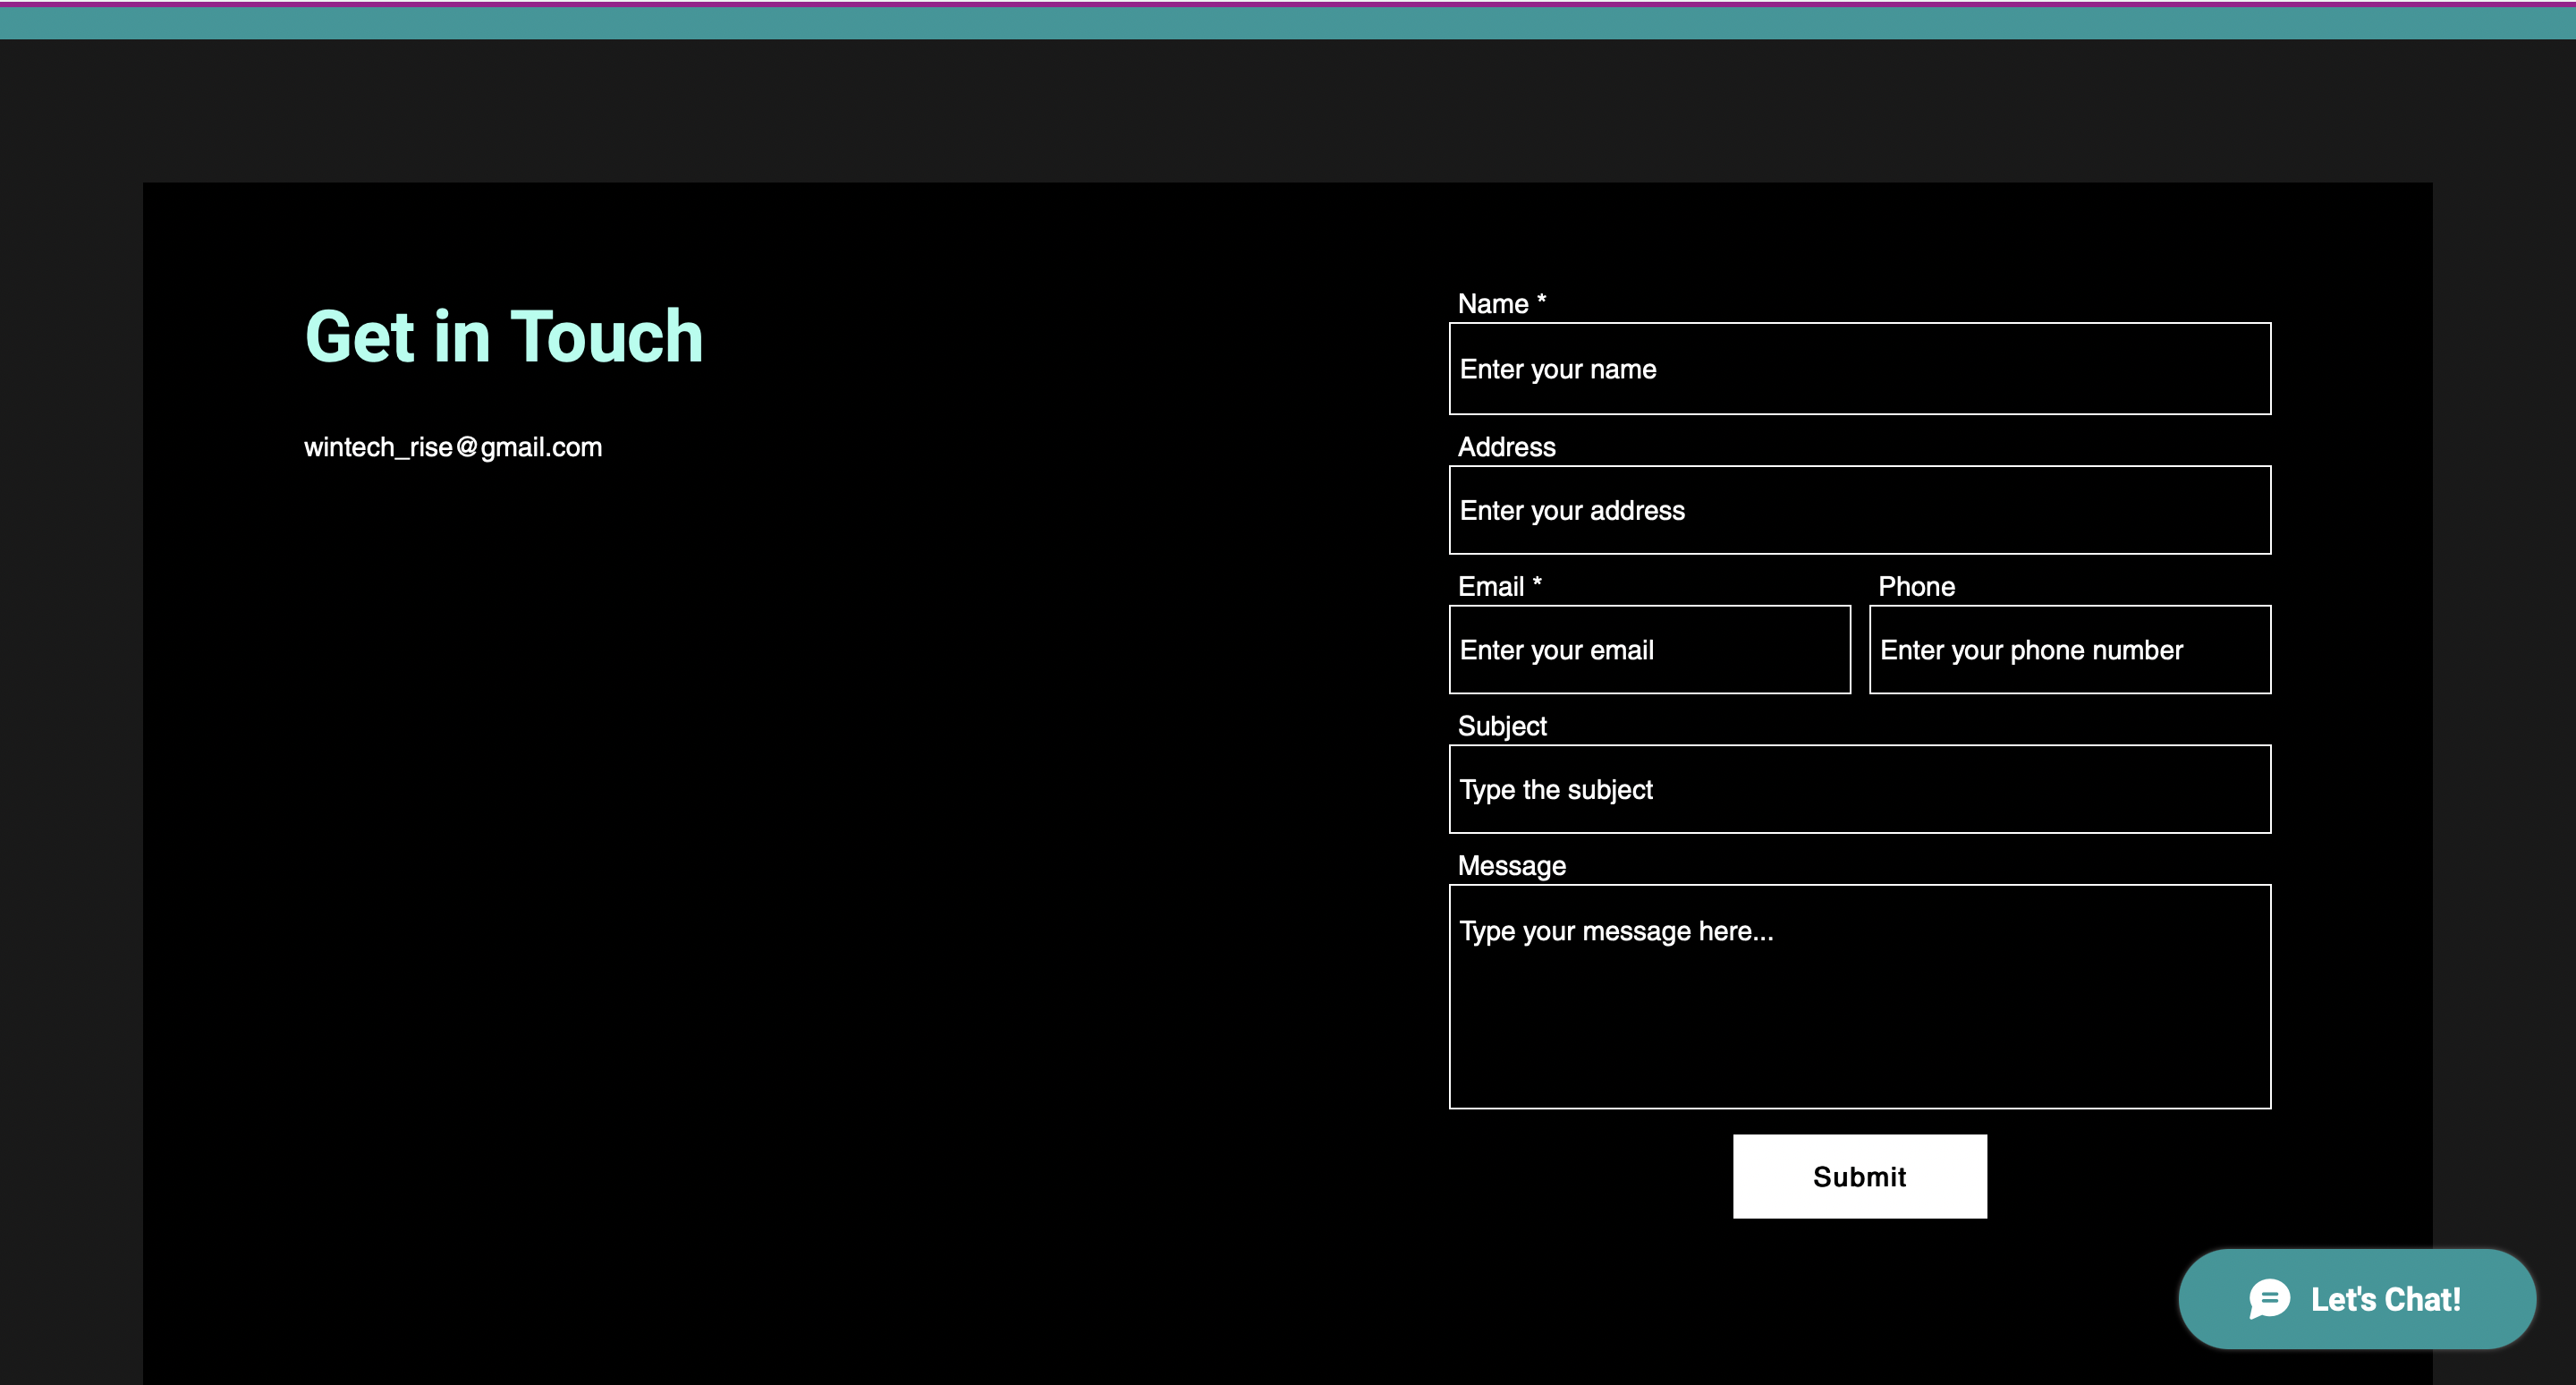Click the wintech_rise@gmail.com email link
2576x1385 pixels.
point(453,447)
